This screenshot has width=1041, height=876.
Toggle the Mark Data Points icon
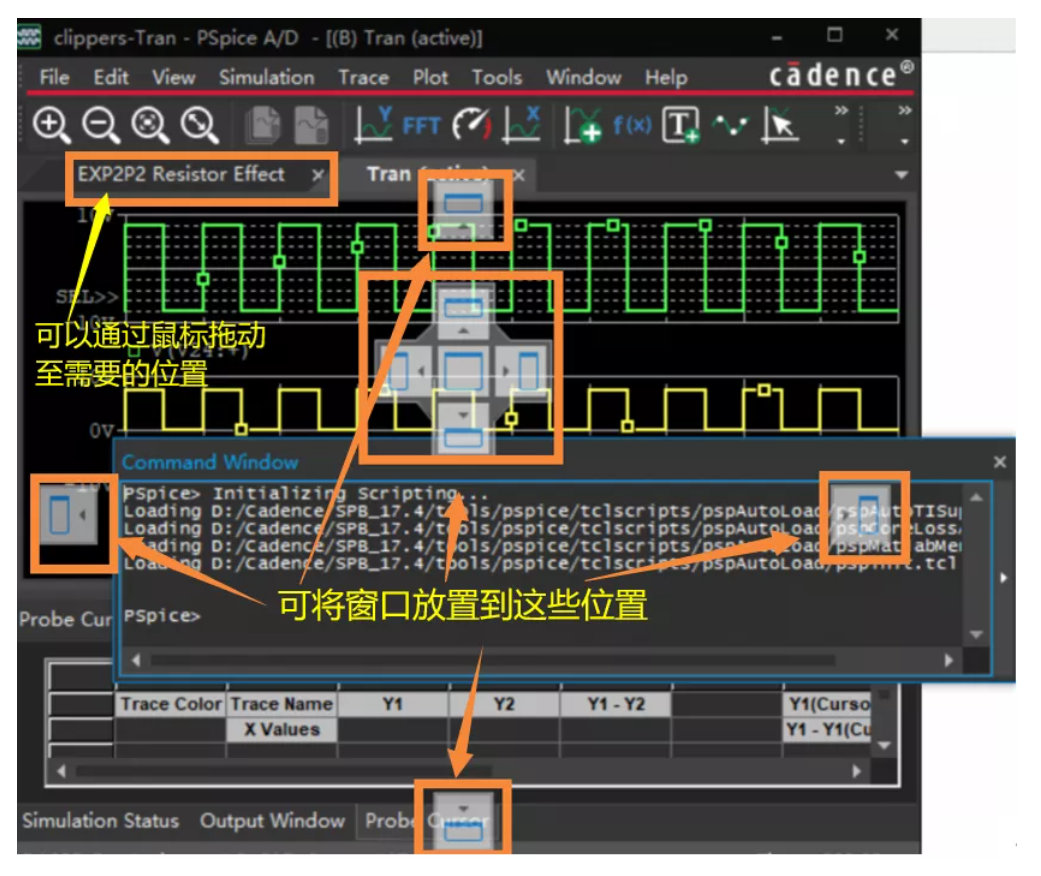(x=730, y=125)
